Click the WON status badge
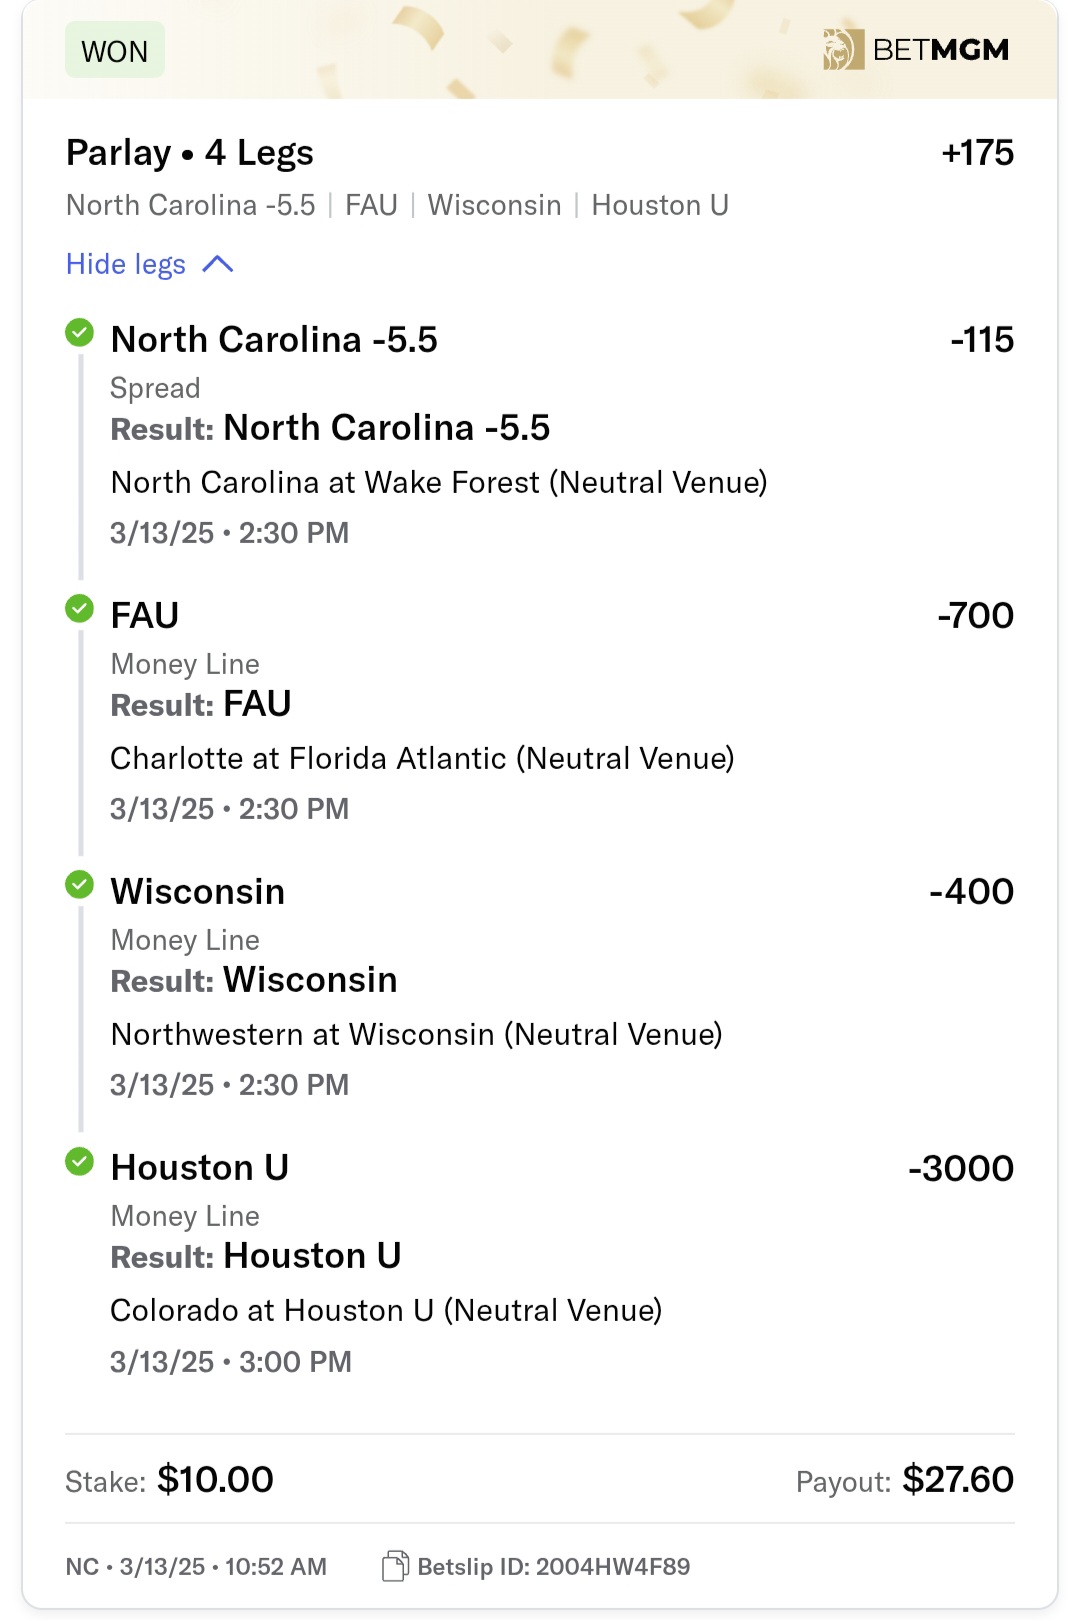 coord(114,51)
